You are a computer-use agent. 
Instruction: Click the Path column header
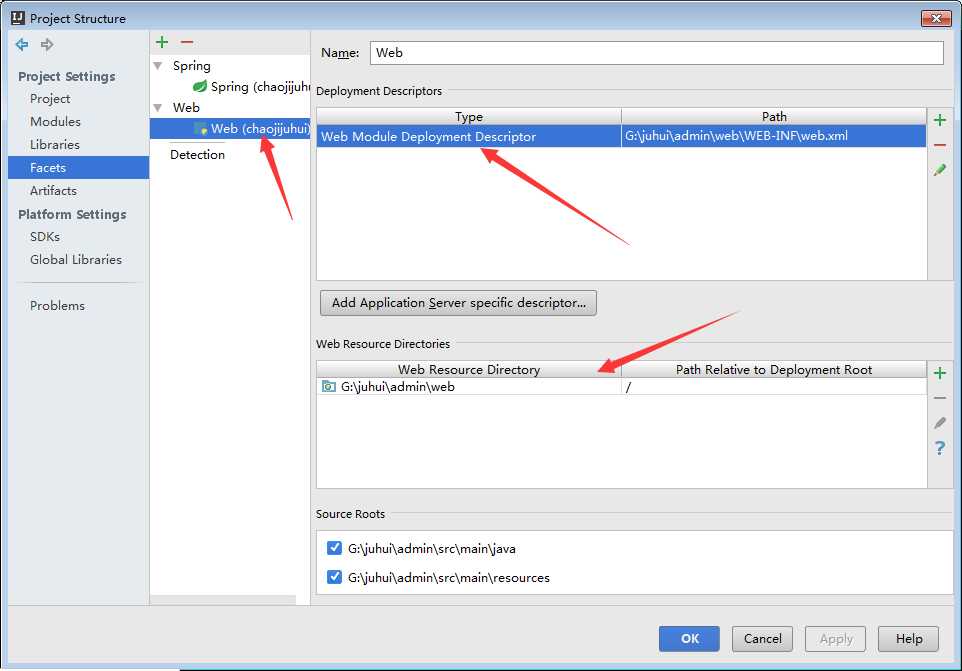click(774, 117)
